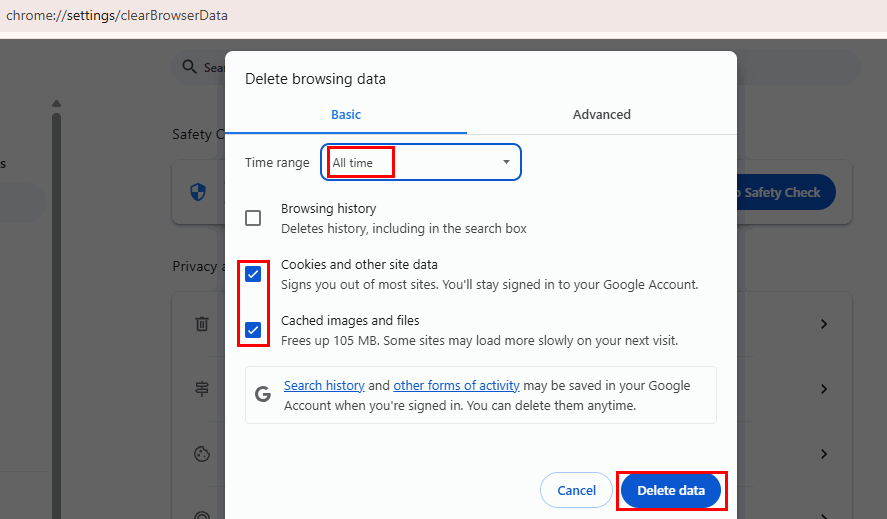Click the scrollbar up arrow on the left
The width and height of the screenshot is (887, 519).
[x=56, y=104]
